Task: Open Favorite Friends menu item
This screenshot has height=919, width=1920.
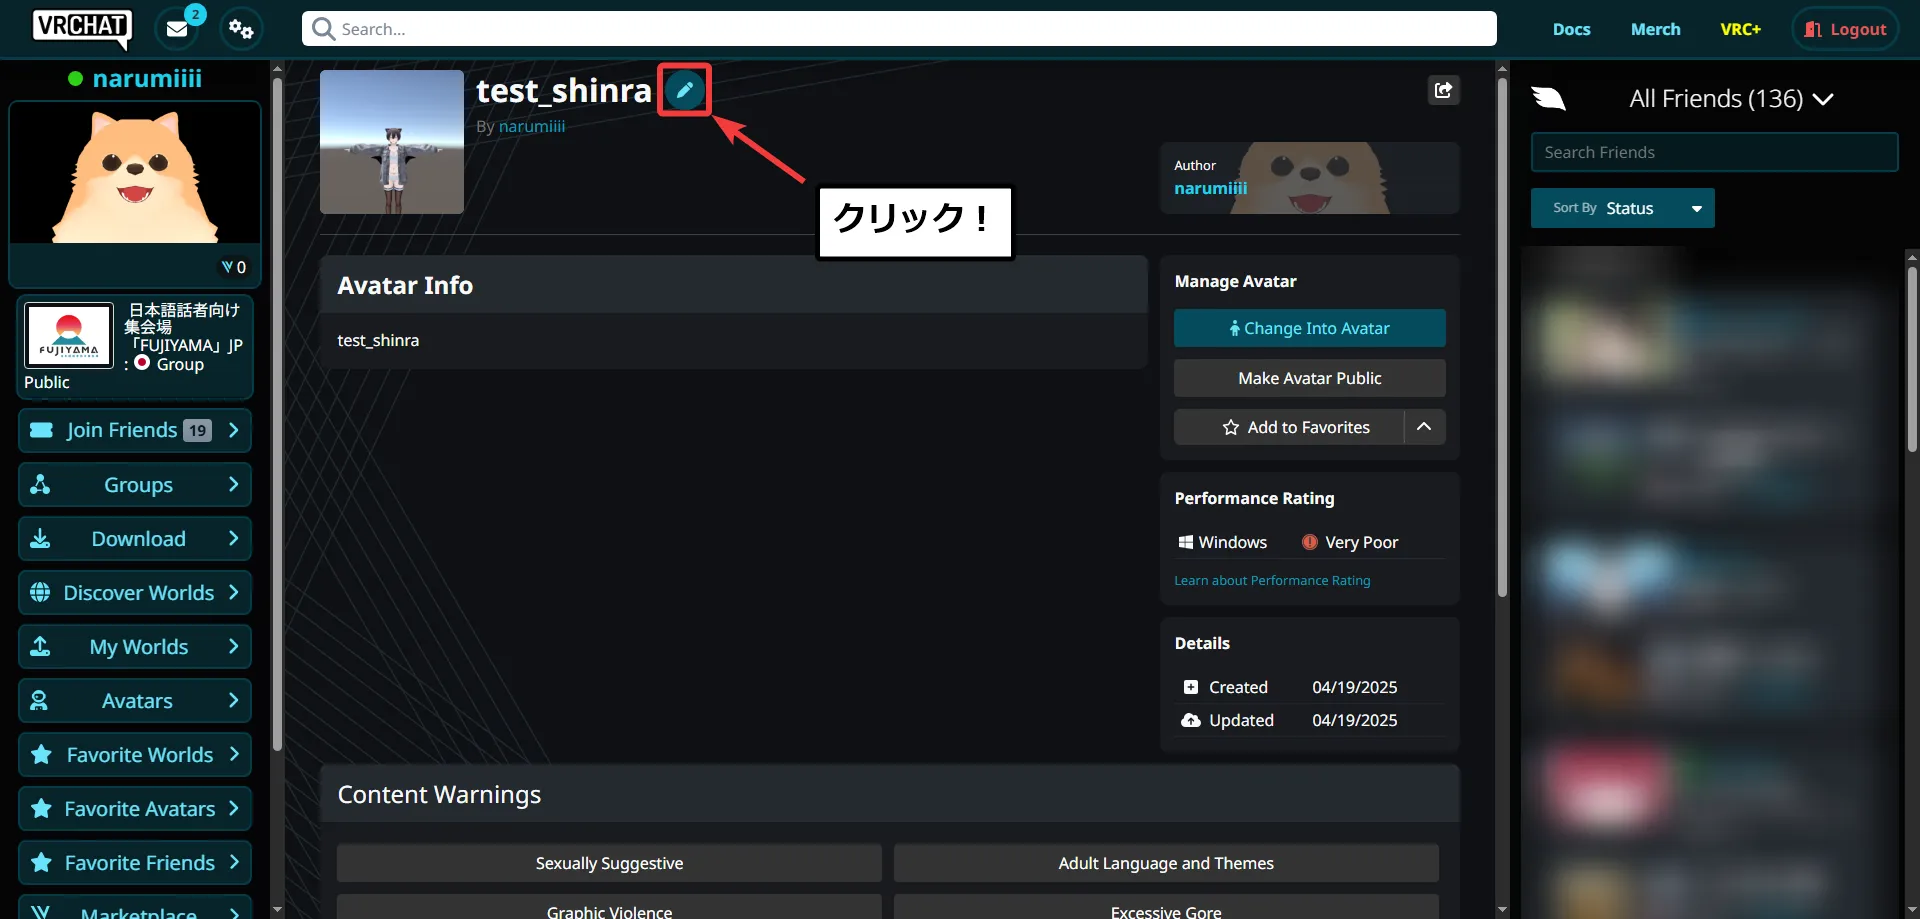Action: click(135, 863)
